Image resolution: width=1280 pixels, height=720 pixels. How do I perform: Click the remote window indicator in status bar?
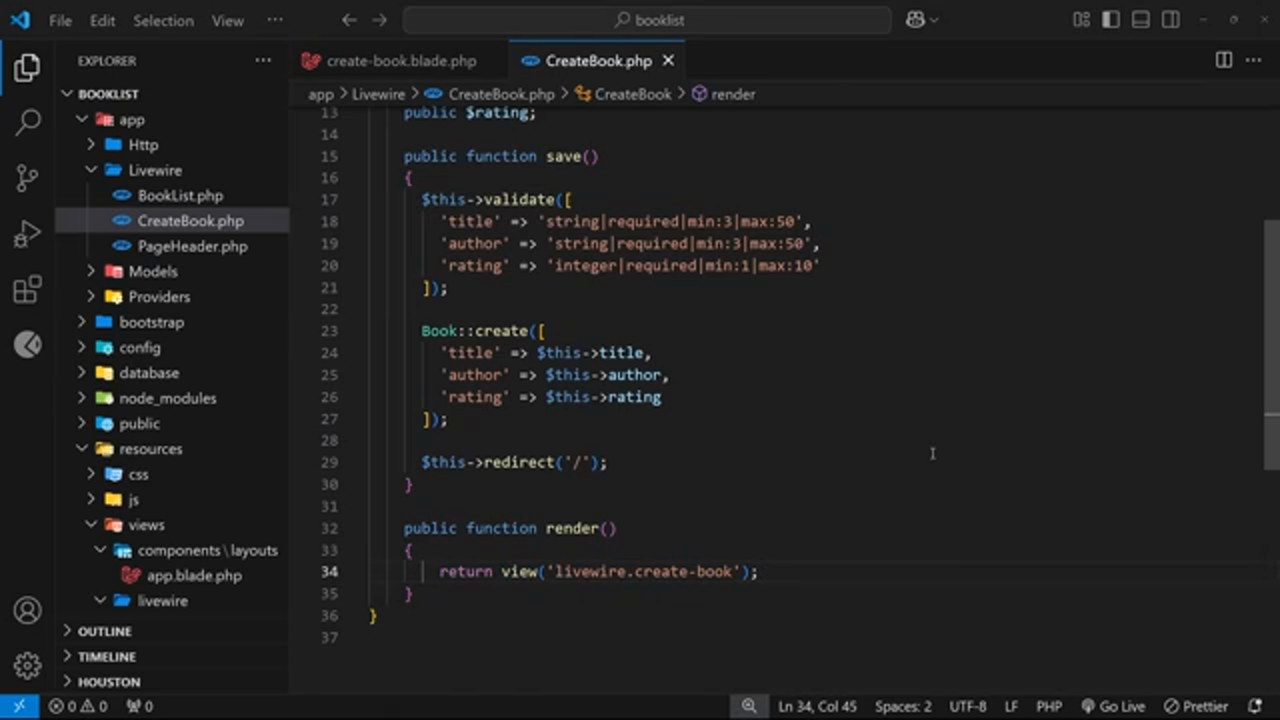pos(19,706)
